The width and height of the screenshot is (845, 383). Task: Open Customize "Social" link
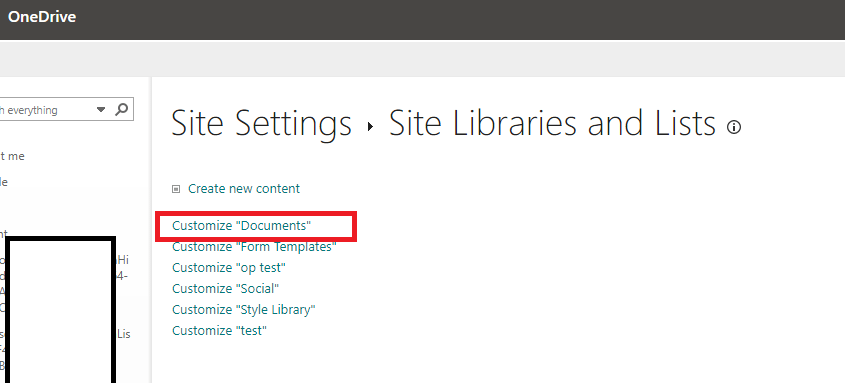(x=225, y=289)
